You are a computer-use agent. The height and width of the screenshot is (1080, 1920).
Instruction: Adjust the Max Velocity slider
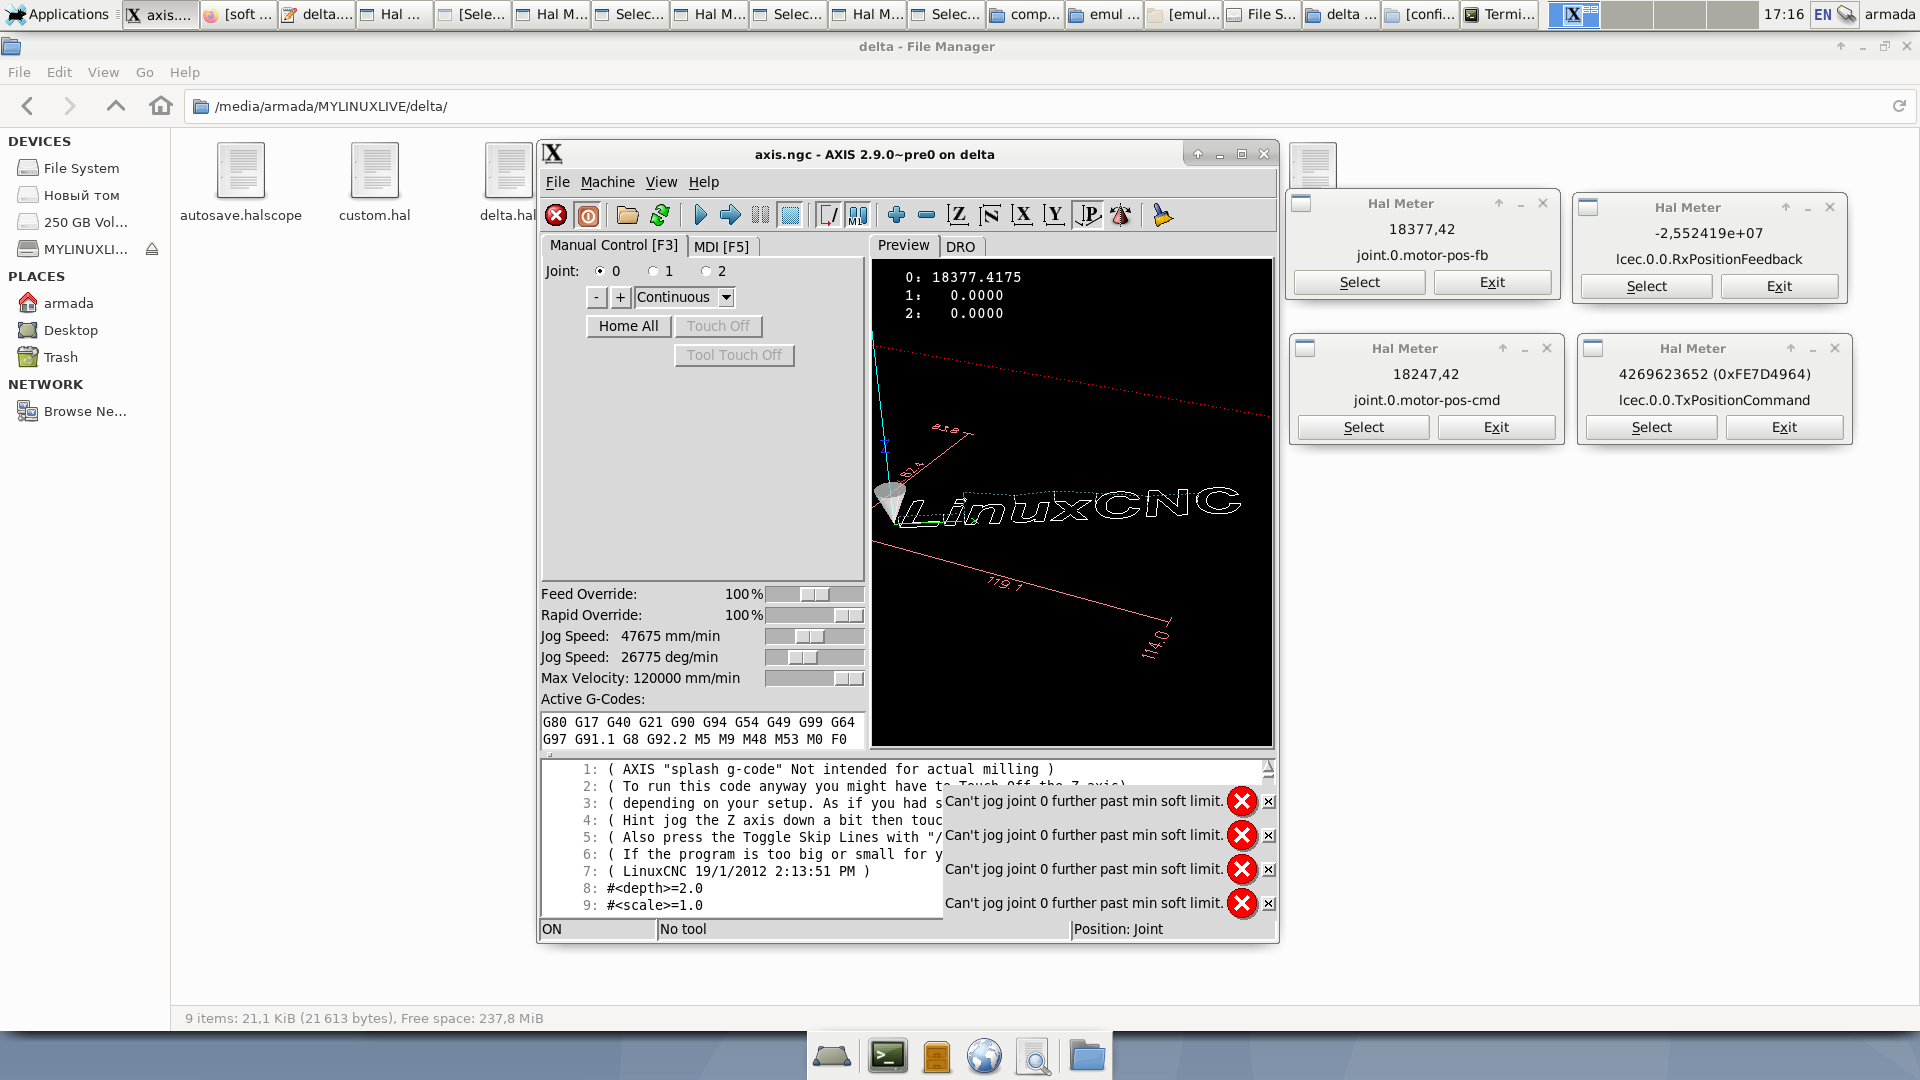[814, 678]
